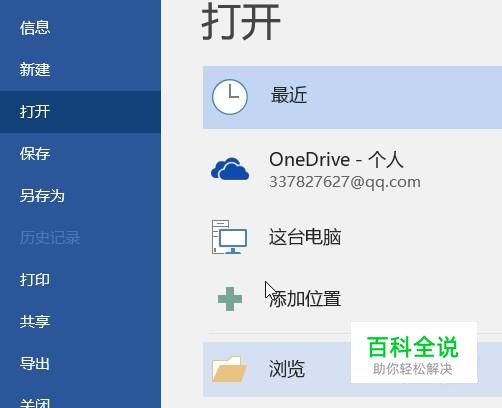Screen dimensions: 502x408
Task: Open 导出 (Export) in the sidebar
Action: click(x=80, y=364)
